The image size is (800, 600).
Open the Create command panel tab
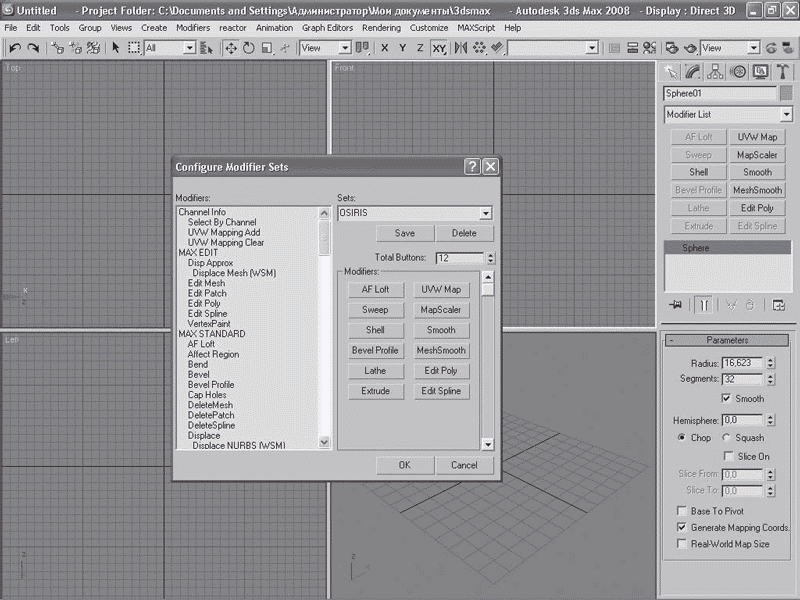pos(670,71)
